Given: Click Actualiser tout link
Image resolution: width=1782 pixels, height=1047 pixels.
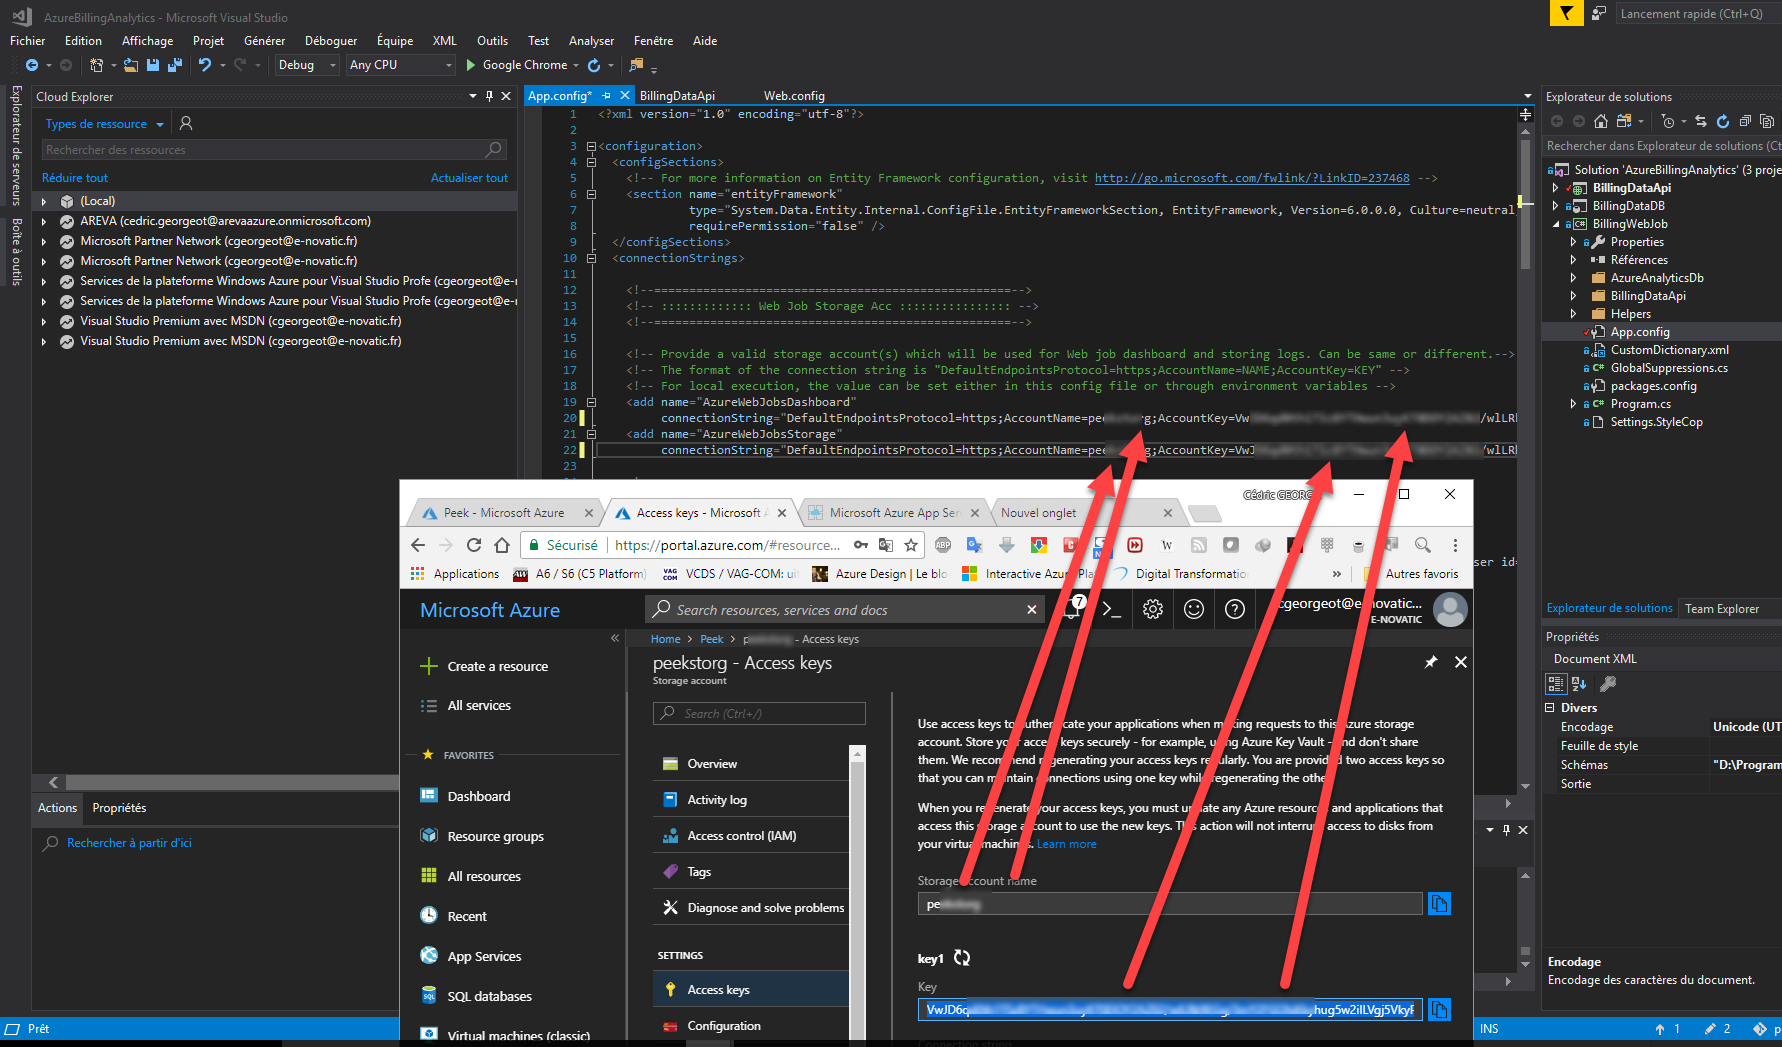Looking at the screenshot, I should coord(469,178).
